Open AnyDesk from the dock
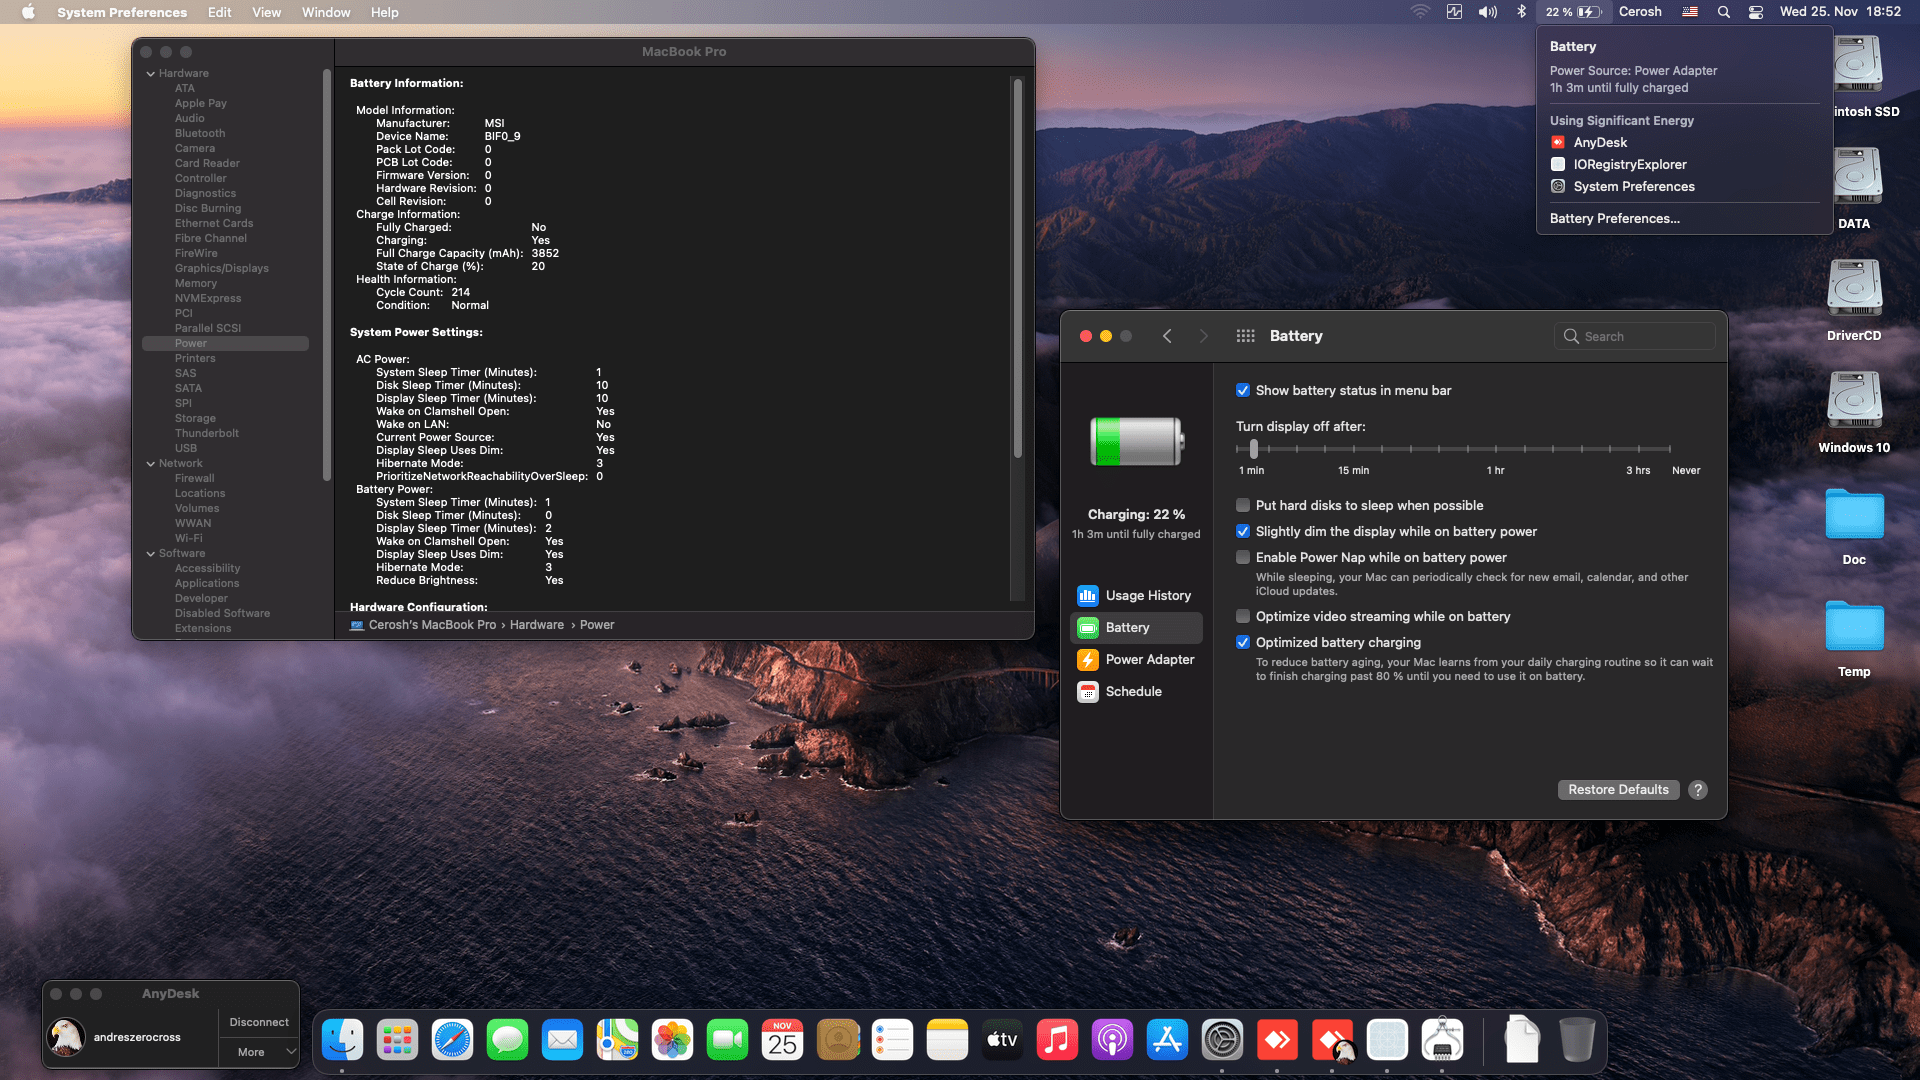The image size is (1920, 1080). tap(1278, 1039)
